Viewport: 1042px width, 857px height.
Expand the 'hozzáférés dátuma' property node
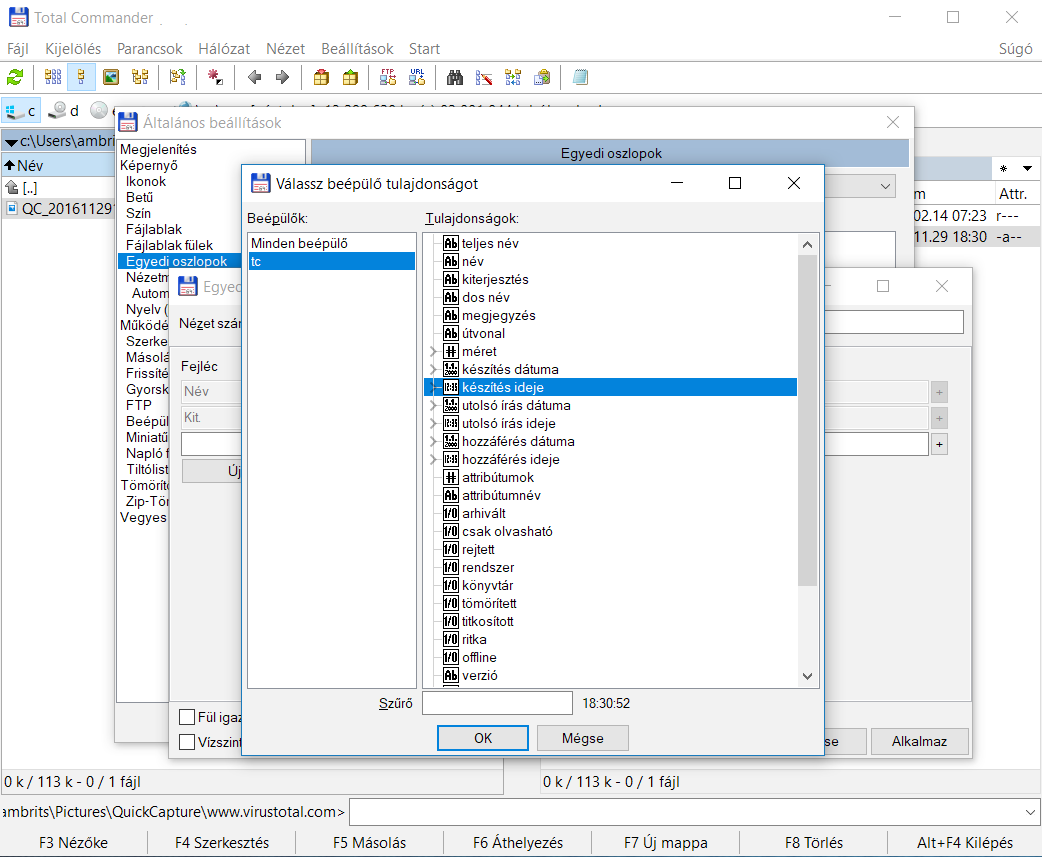click(433, 442)
